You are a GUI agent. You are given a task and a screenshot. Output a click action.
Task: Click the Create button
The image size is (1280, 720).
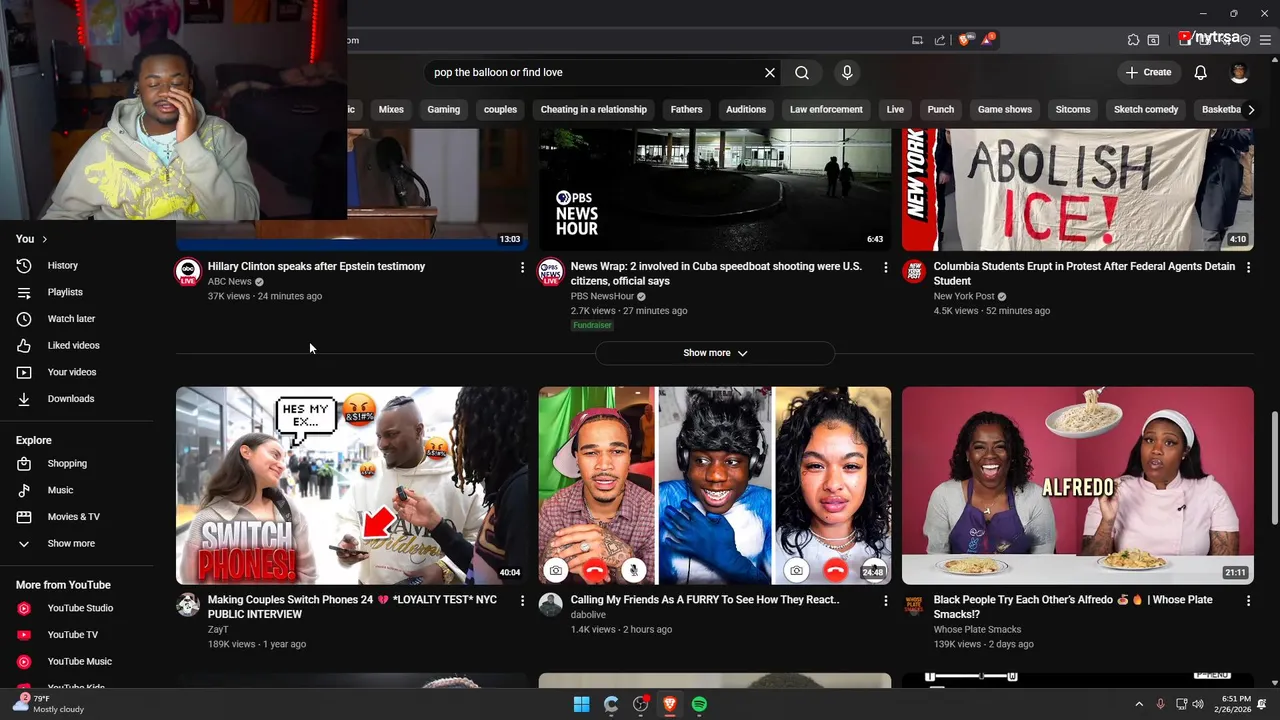[x=1148, y=72]
